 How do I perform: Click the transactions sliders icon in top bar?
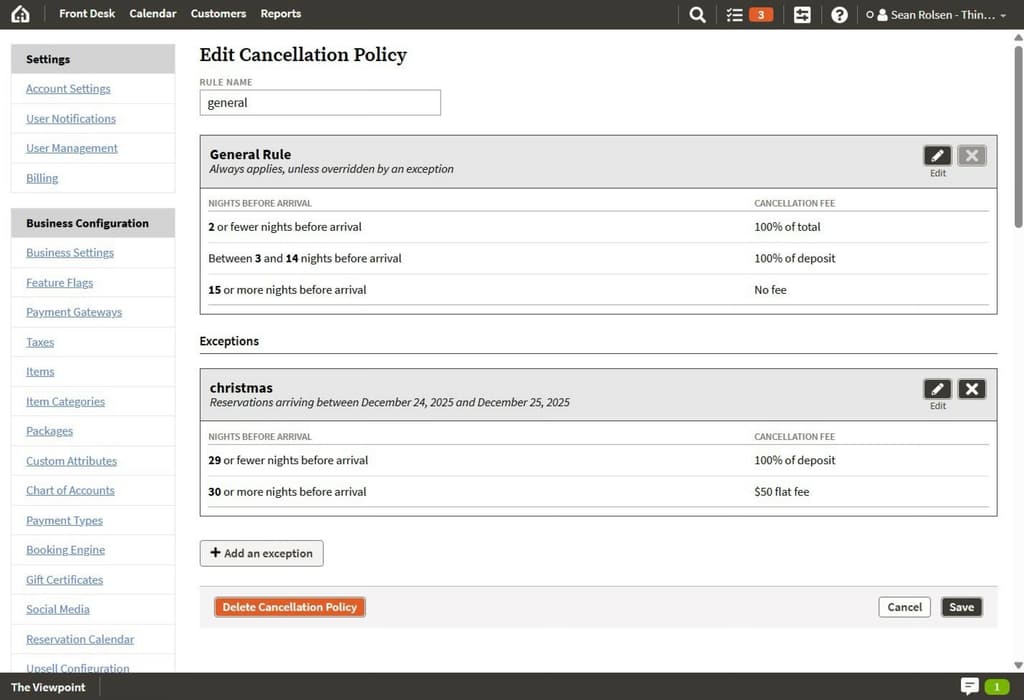click(801, 14)
